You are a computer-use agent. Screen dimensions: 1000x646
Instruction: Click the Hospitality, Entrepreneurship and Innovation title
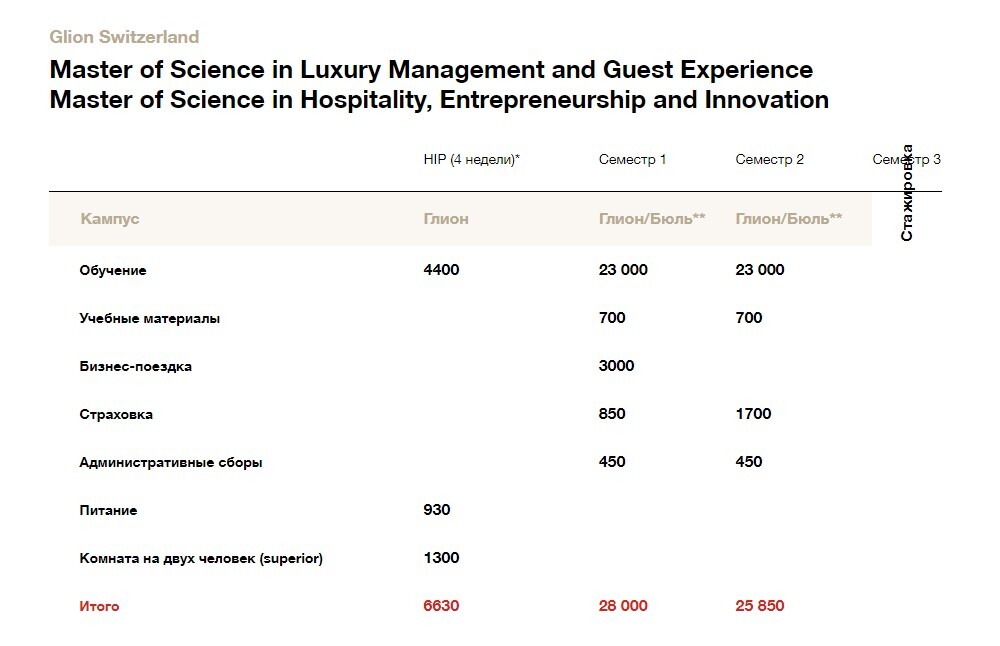(x=439, y=100)
